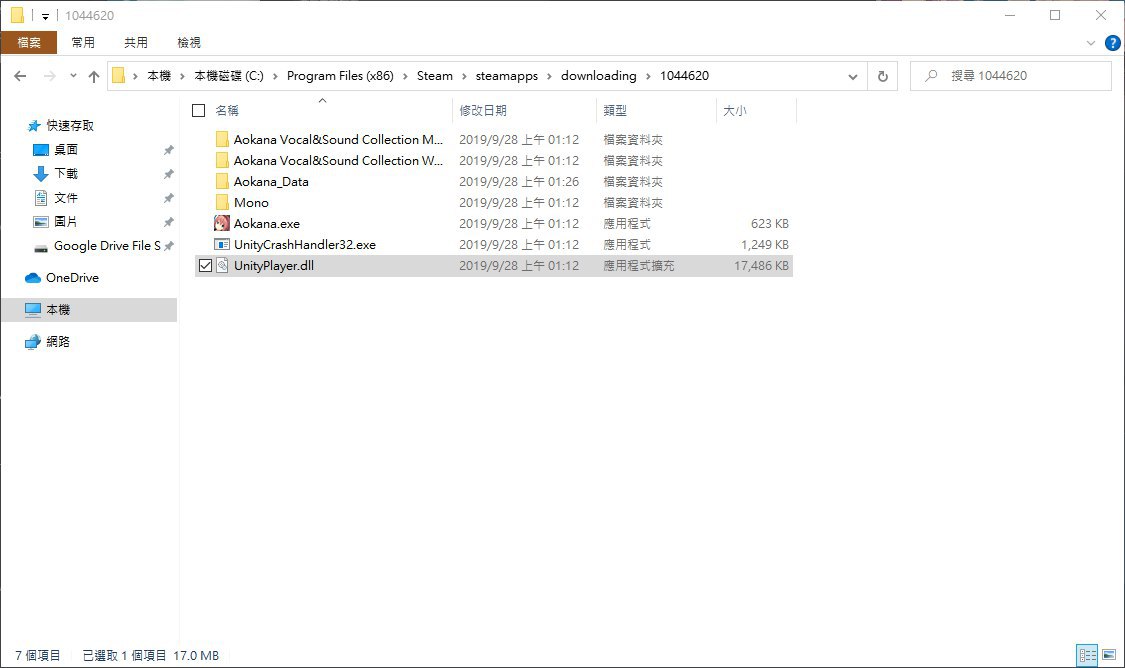Click the pin icon beside 圖片
This screenshot has width=1125, height=668.
(x=169, y=222)
